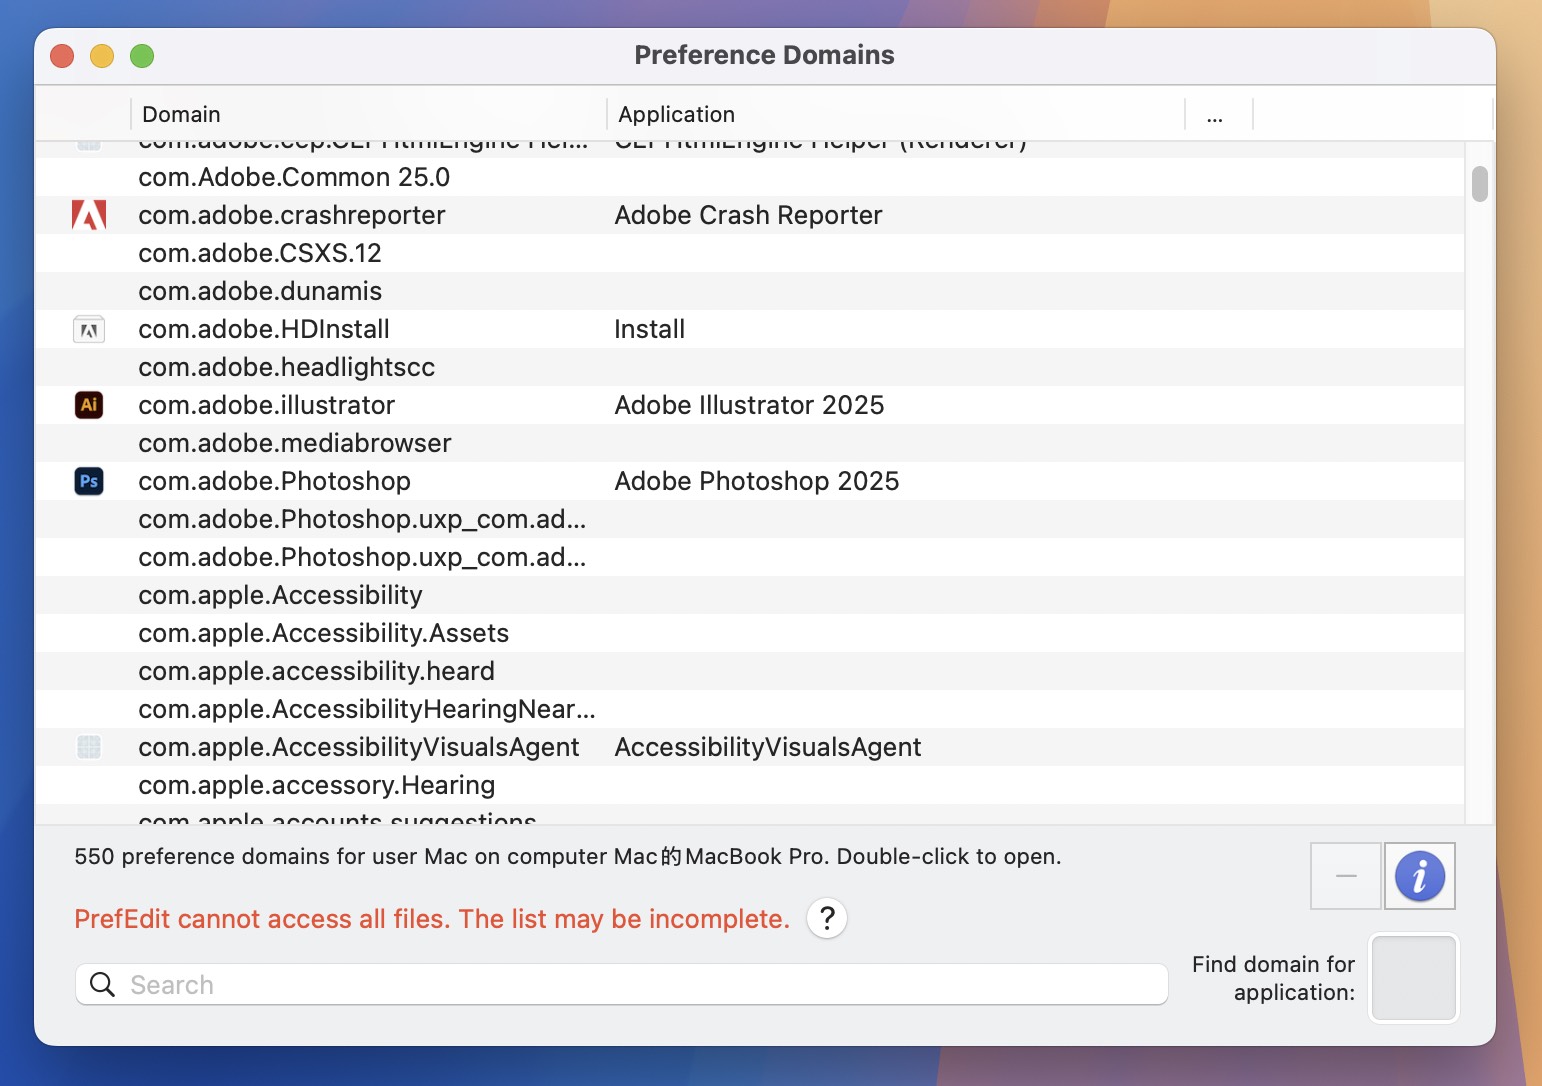Sort by the Domain column header
1542x1086 pixels.
coord(181,114)
